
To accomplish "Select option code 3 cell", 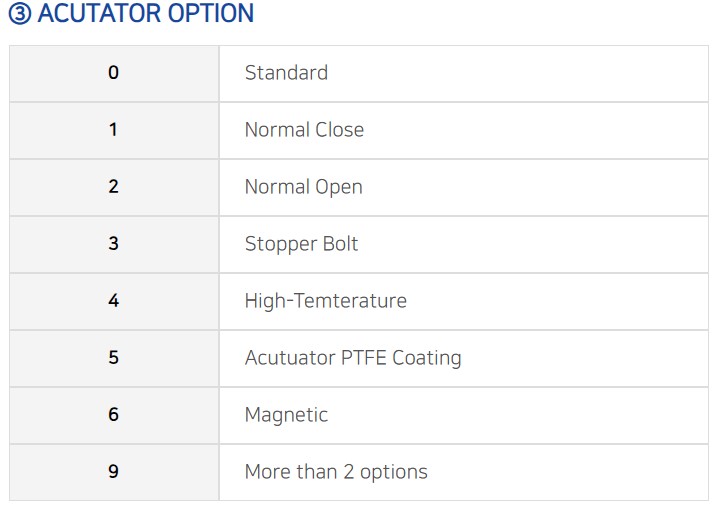I will click(114, 244).
